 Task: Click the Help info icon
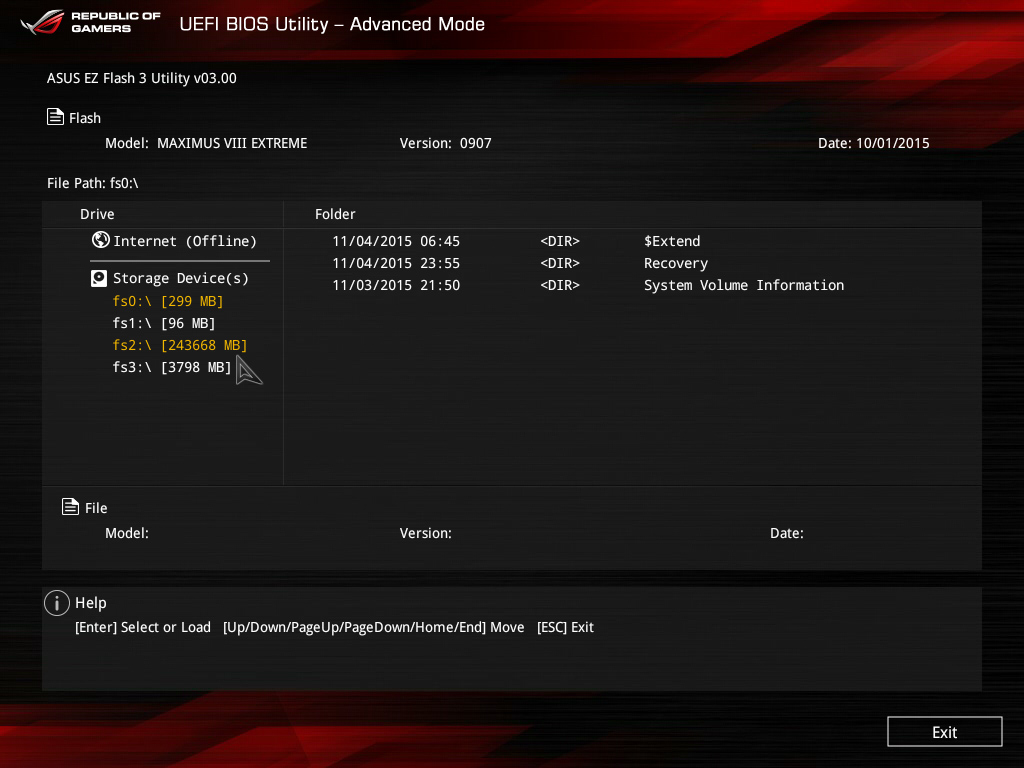coord(57,603)
